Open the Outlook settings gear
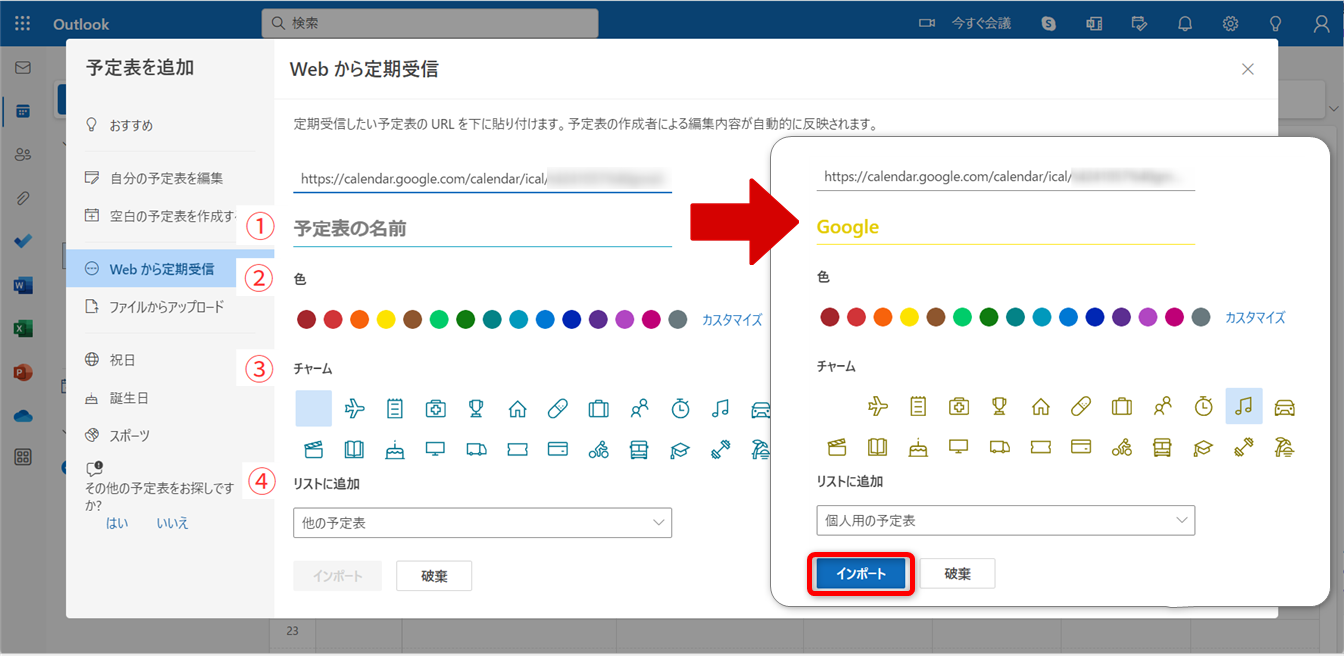Image resolution: width=1344 pixels, height=656 pixels. [1230, 24]
